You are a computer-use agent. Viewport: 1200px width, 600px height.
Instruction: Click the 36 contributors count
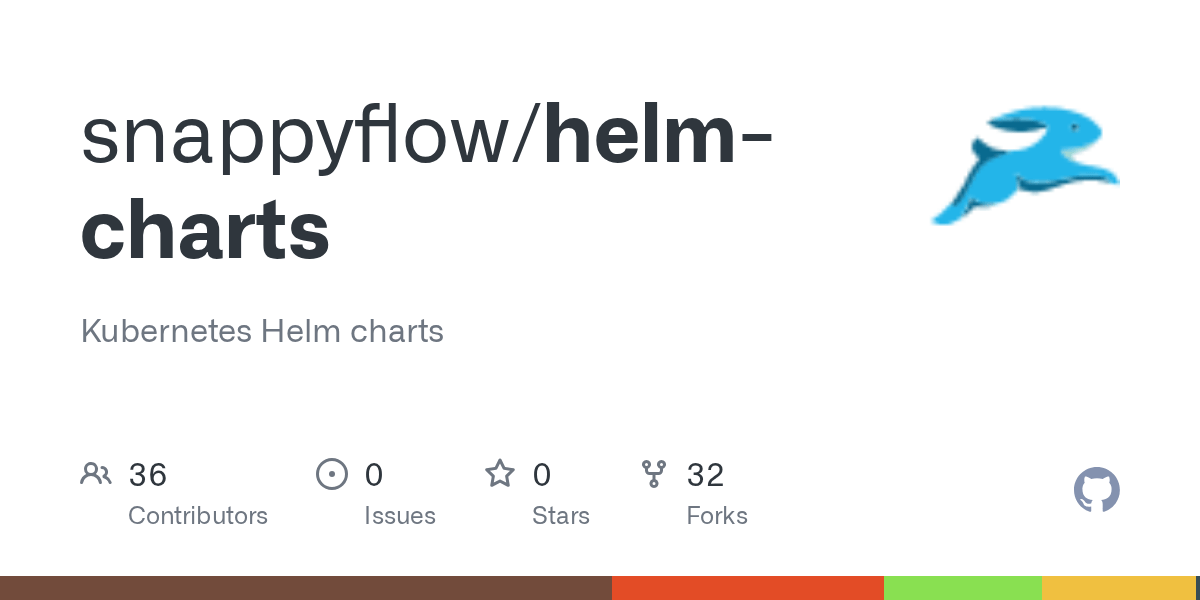(x=148, y=475)
